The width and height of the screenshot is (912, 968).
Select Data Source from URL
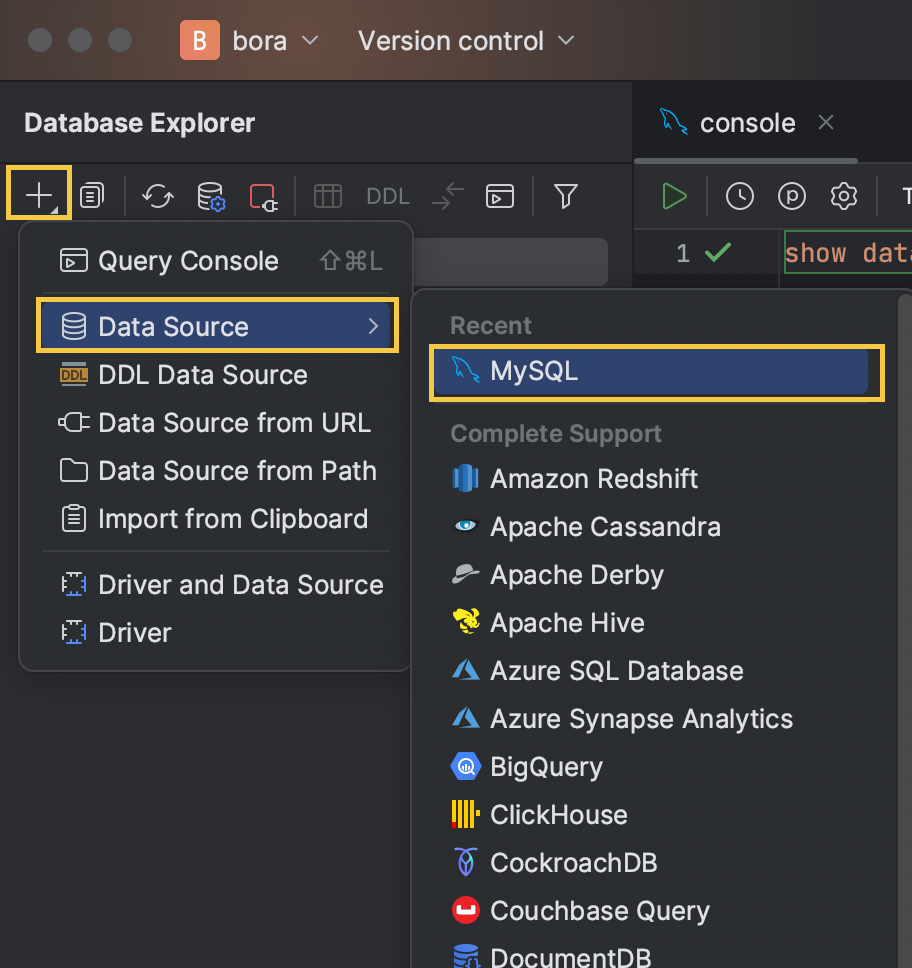pos(234,423)
